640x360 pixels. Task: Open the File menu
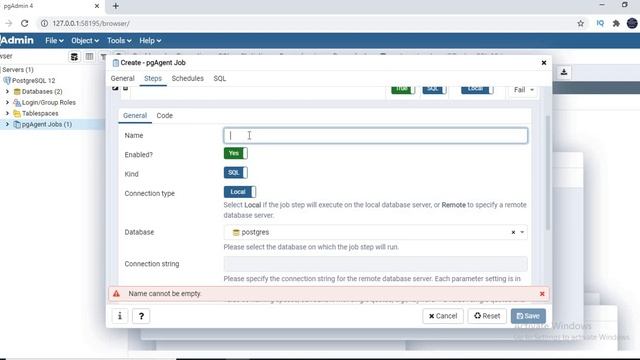tap(54, 41)
